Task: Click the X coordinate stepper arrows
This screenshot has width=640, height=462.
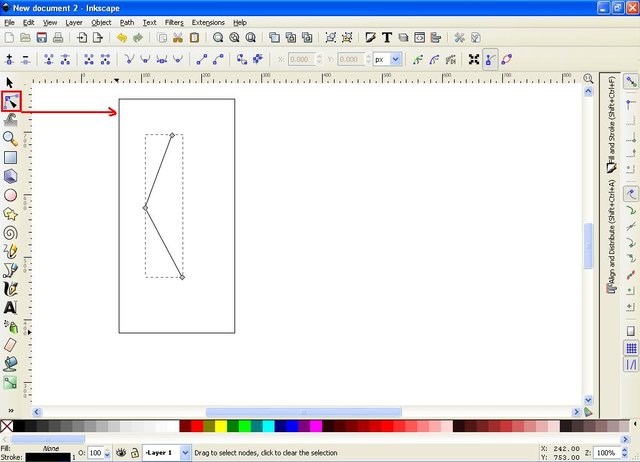Action: click(x=319, y=60)
